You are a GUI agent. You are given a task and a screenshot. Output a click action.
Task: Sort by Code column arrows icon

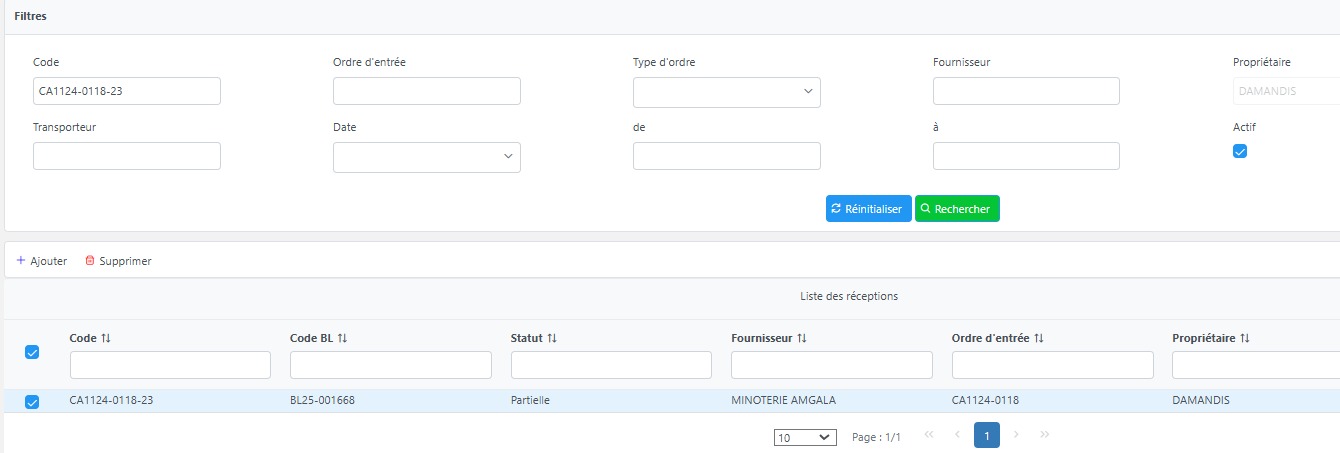click(106, 338)
